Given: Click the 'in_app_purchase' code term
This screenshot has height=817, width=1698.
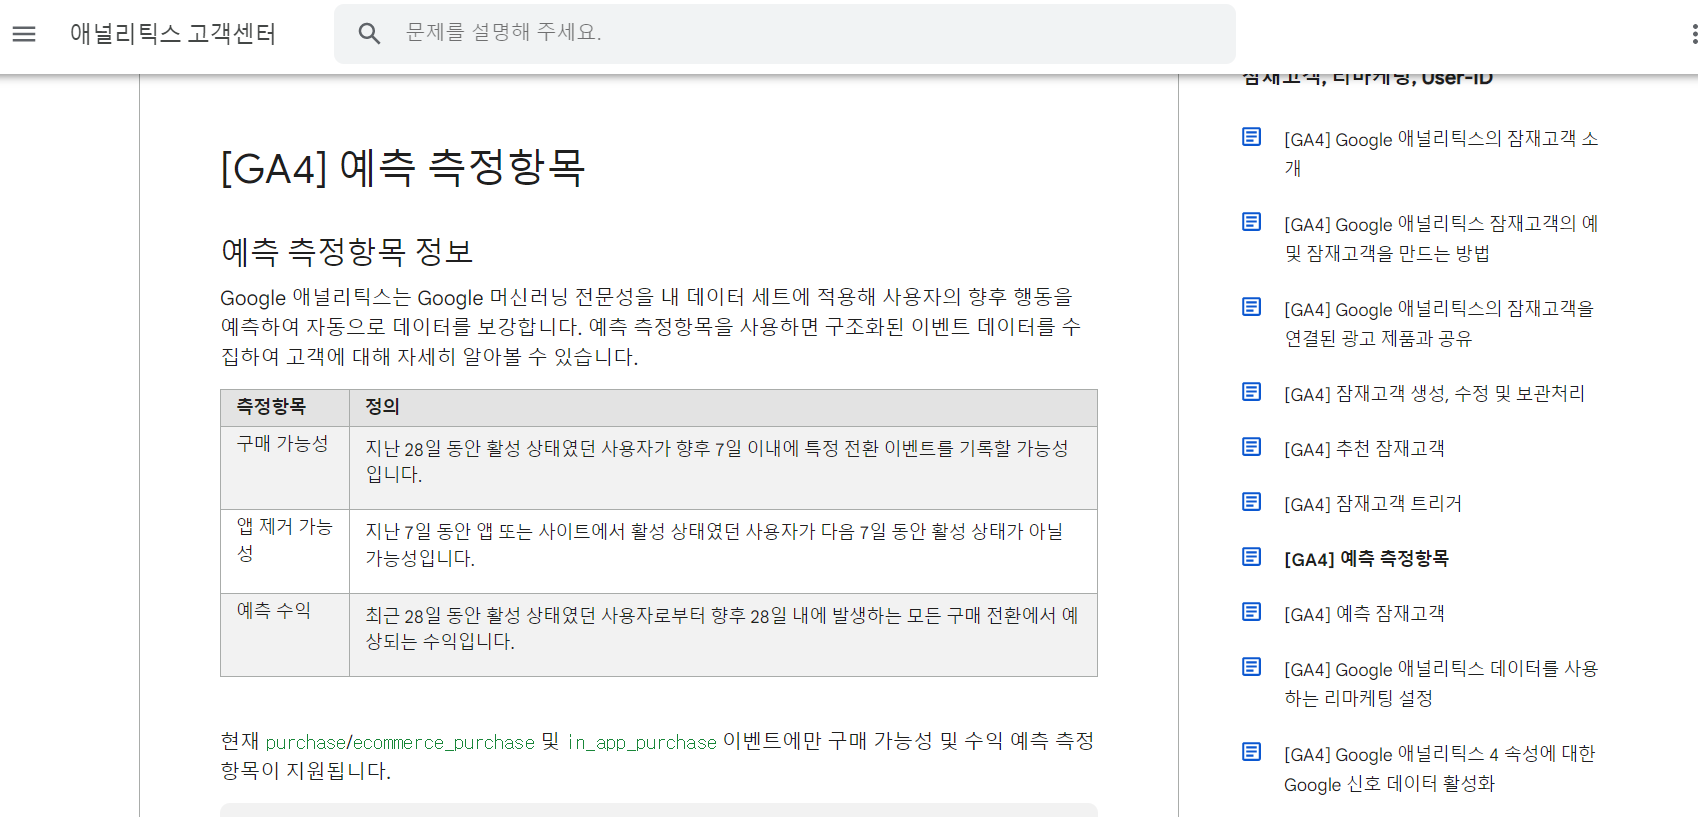Looking at the screenshot, I should point(642,743).
